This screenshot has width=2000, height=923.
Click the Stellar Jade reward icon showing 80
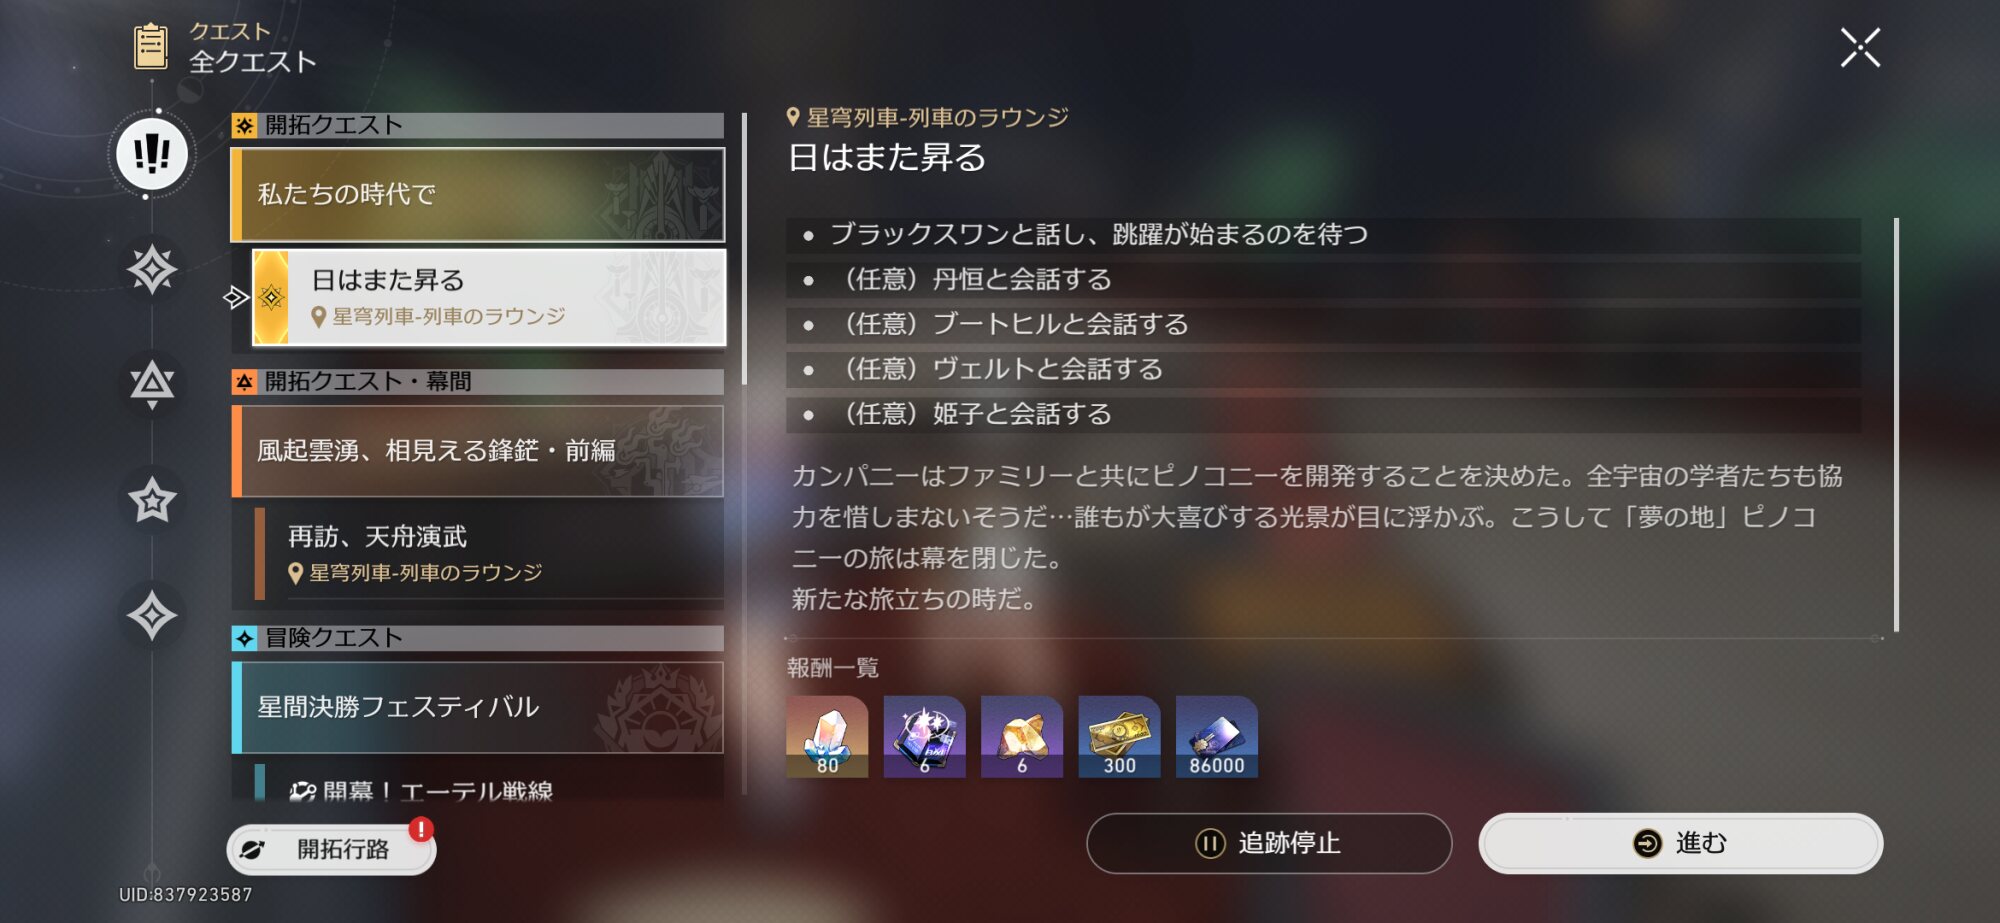(827, 737)
